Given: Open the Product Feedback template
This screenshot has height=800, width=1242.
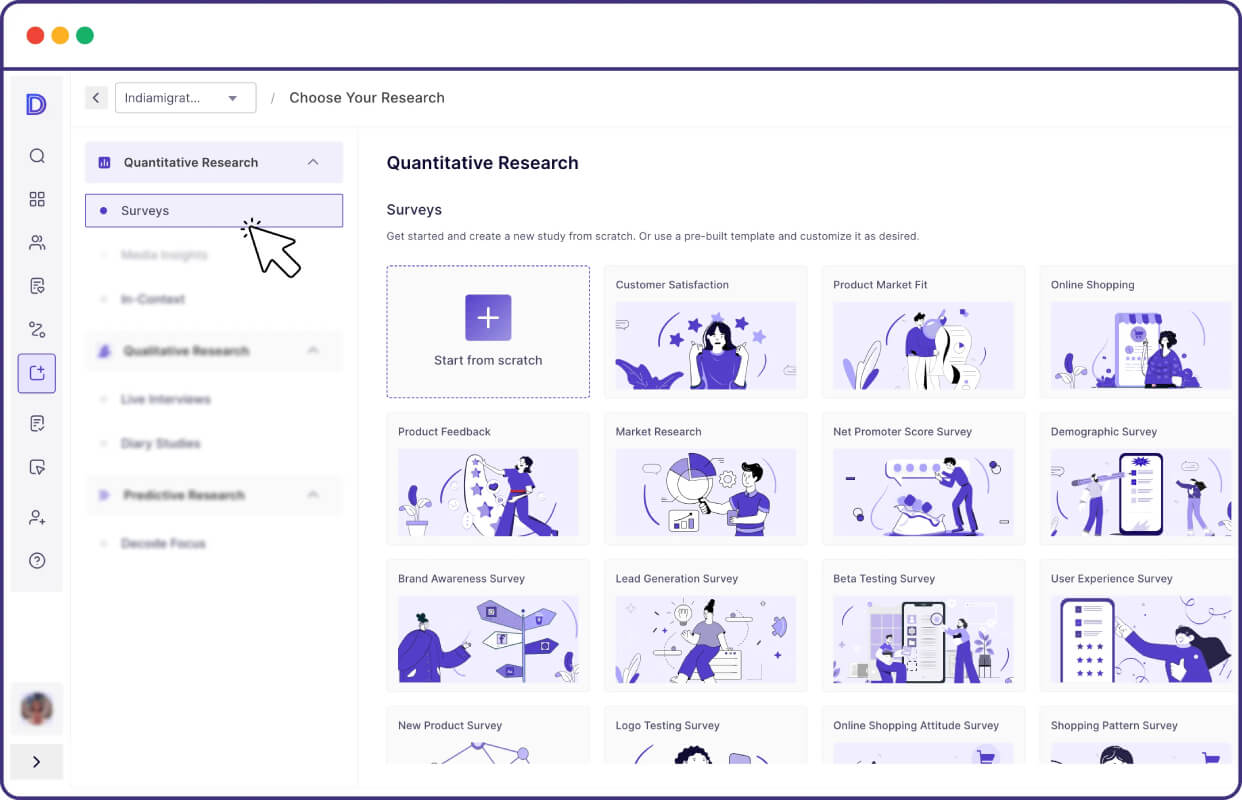Looking at the screenshot, I should click(x=488, y=479).
